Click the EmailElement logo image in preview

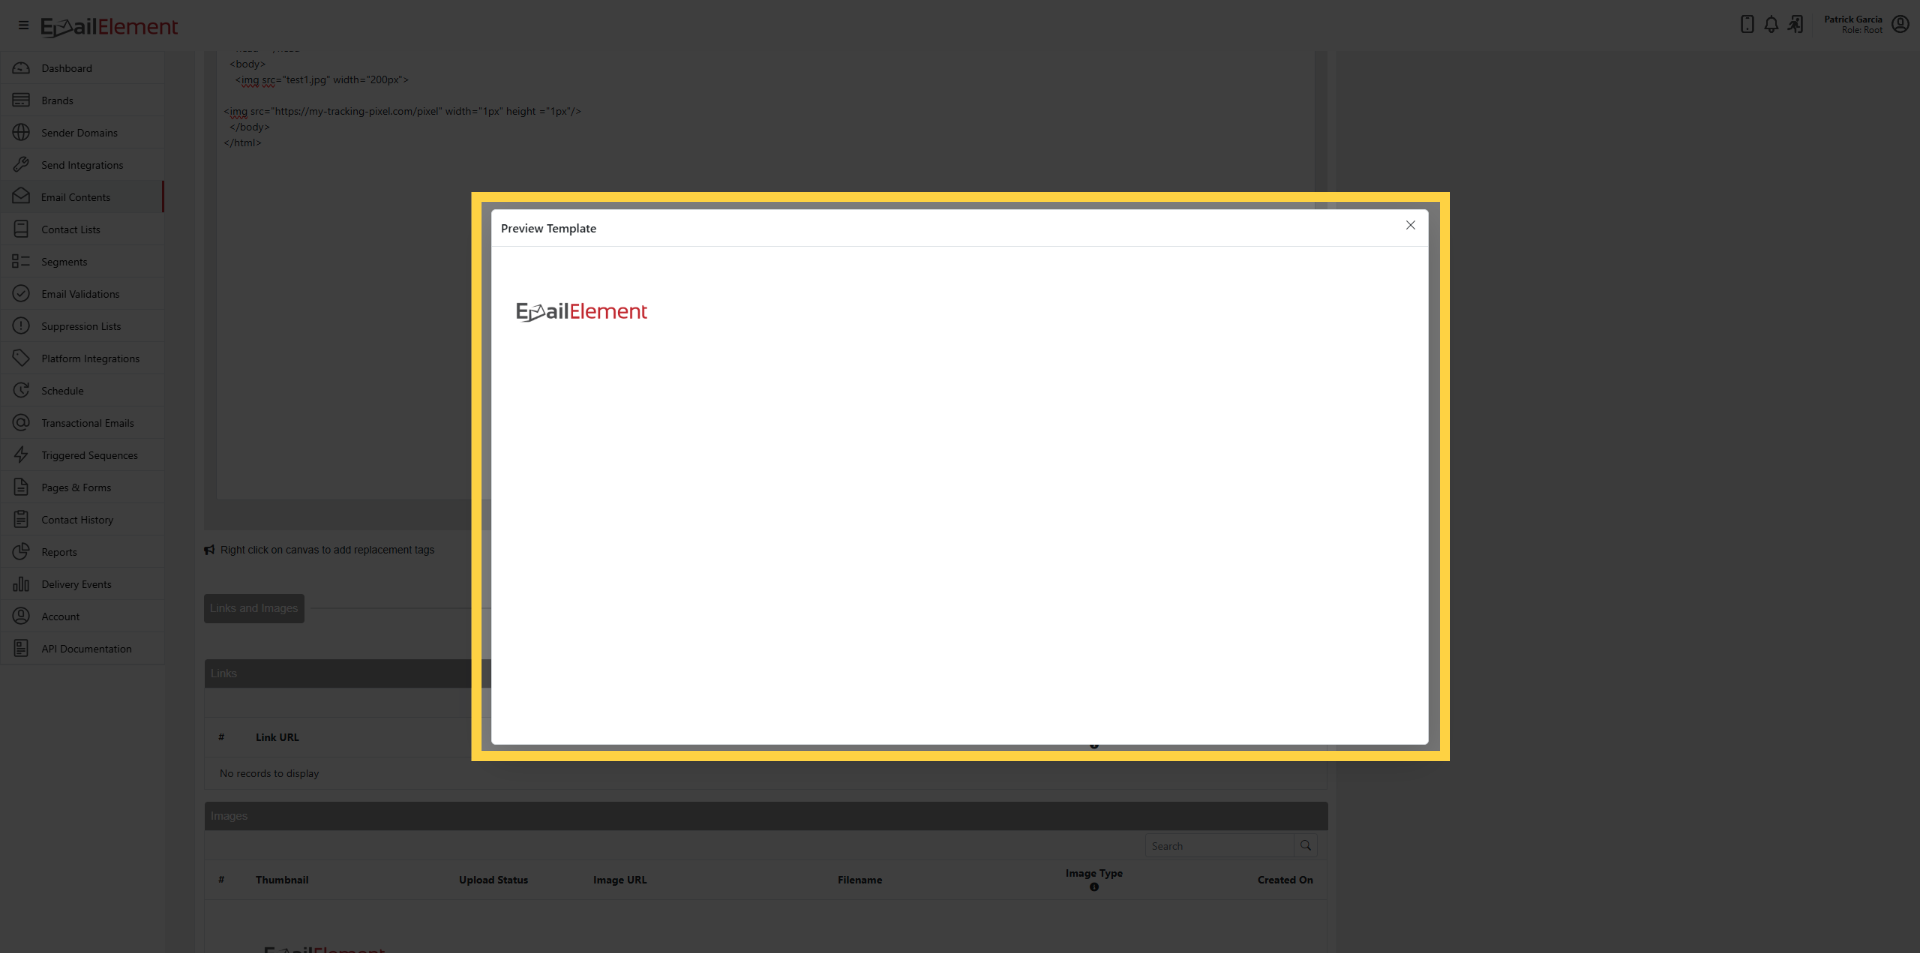tap(581, 312)
